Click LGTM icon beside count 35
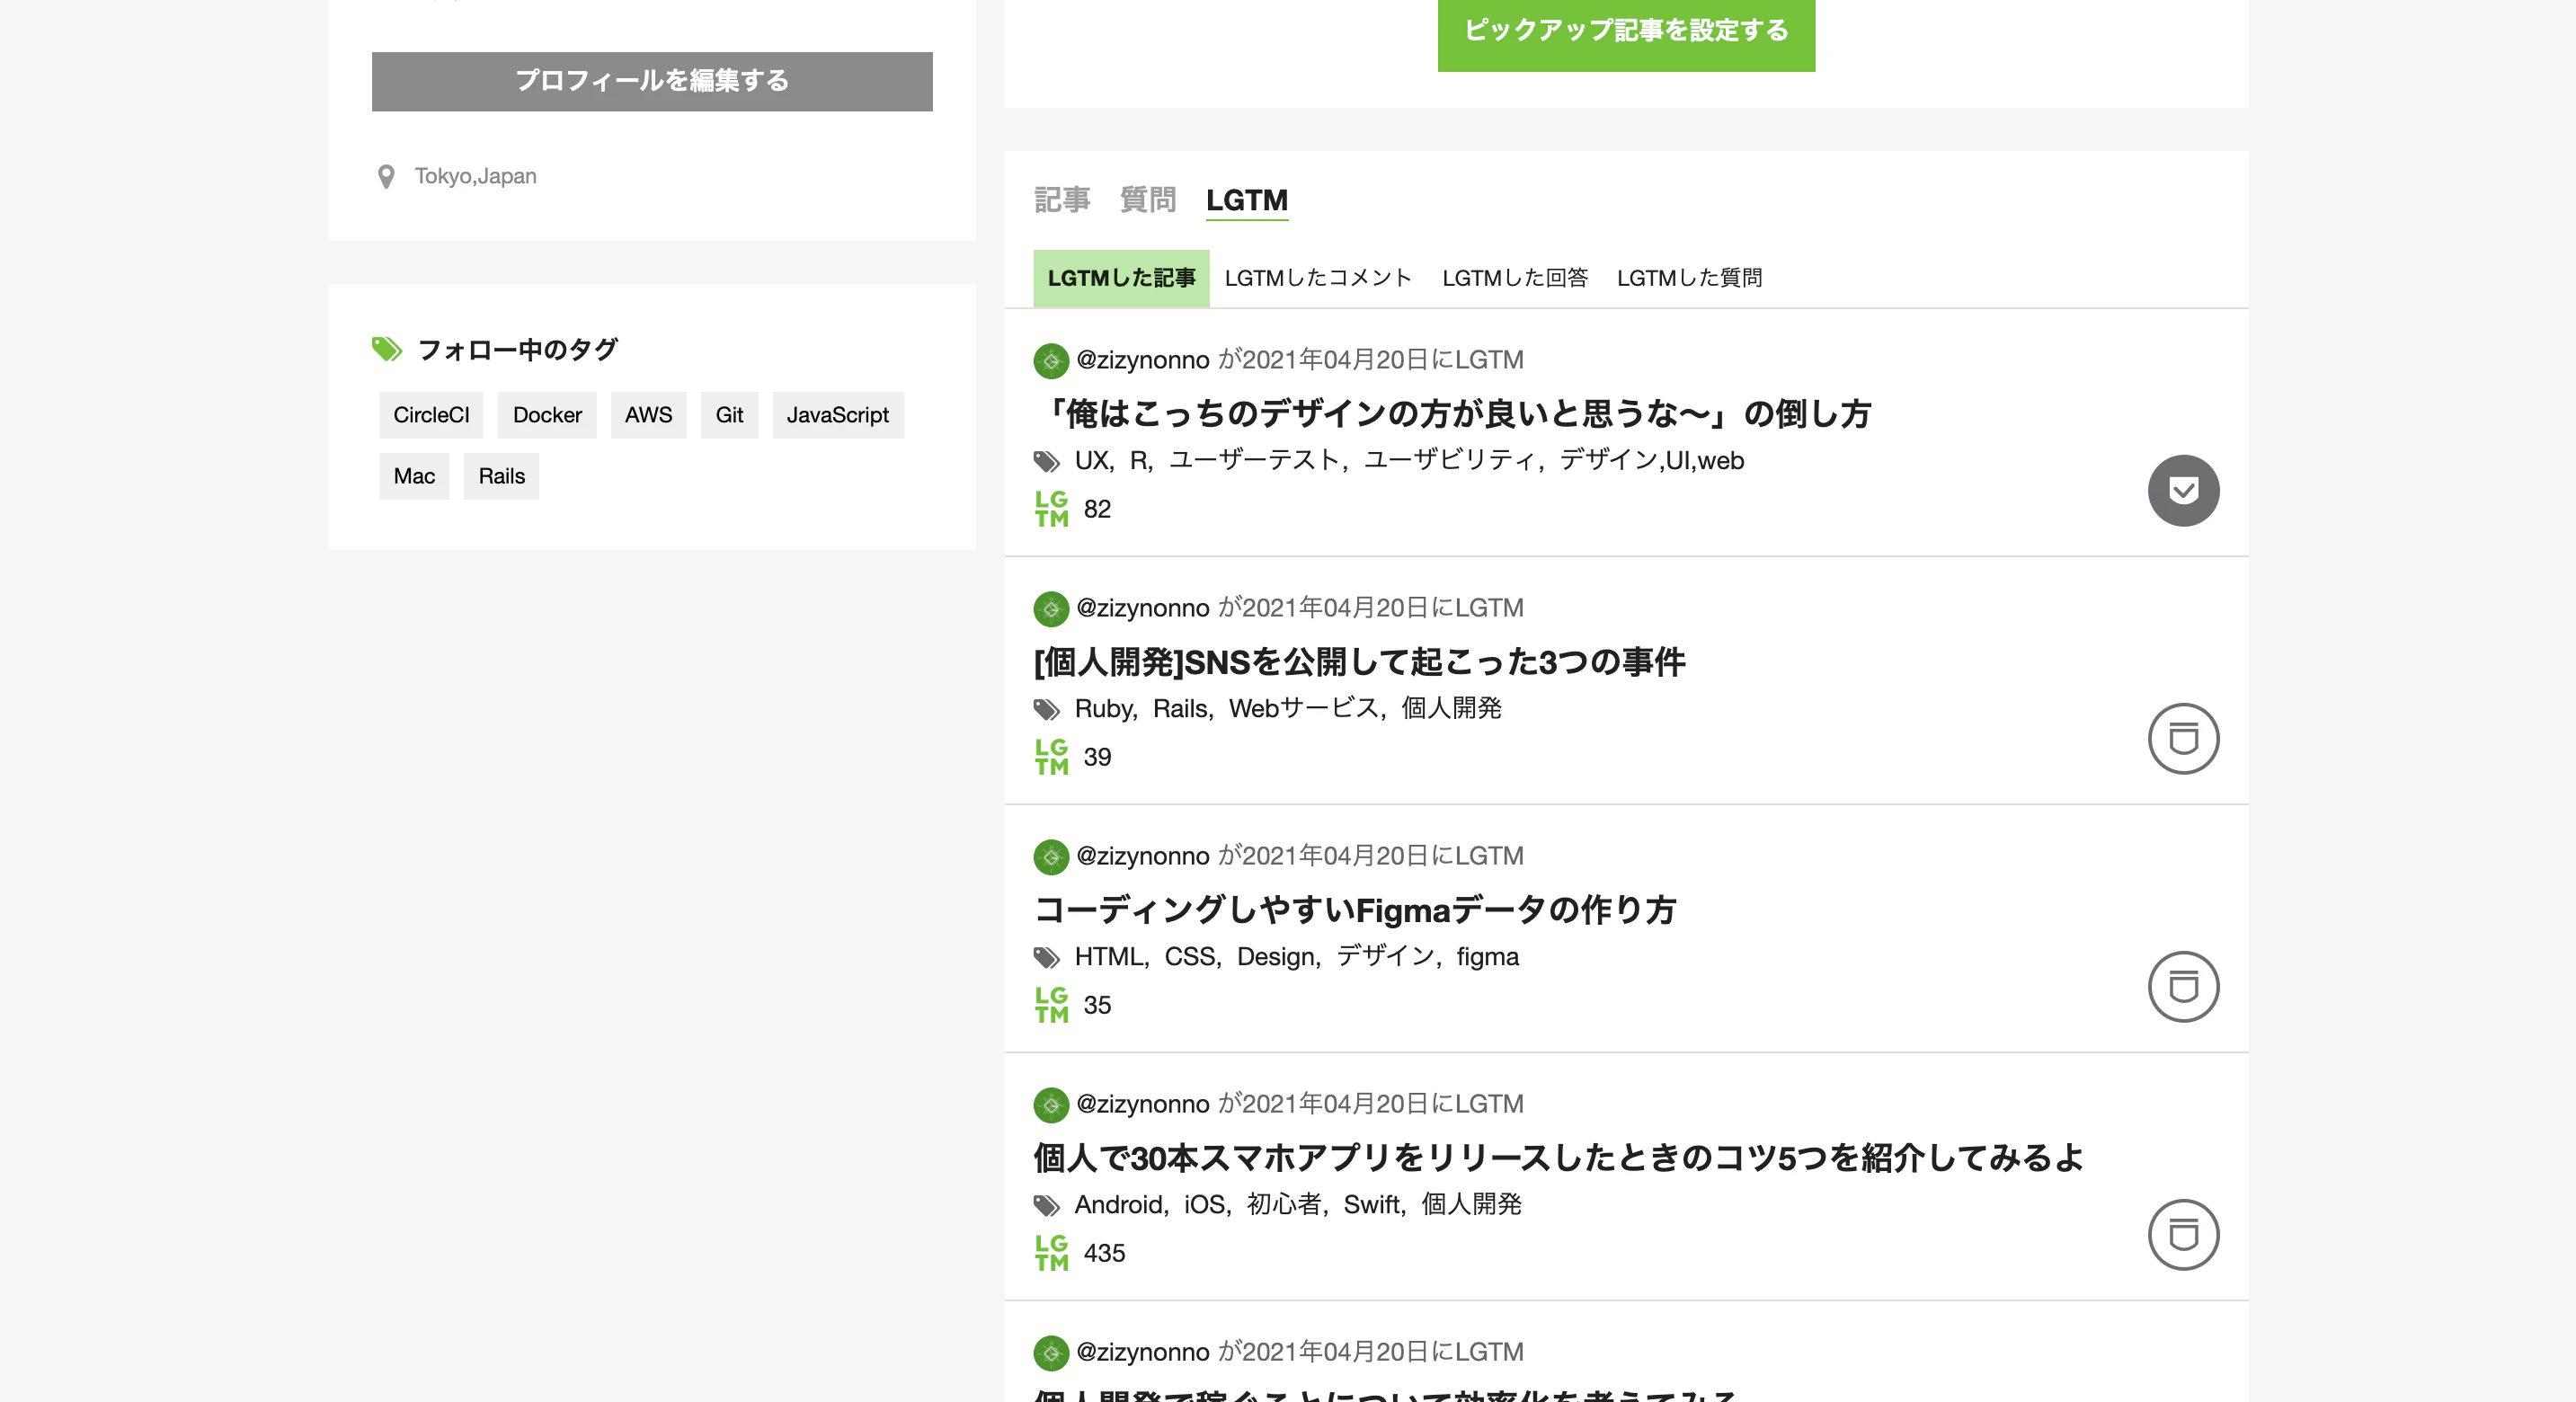 pyautogui.click(x=1051, y=1005)
